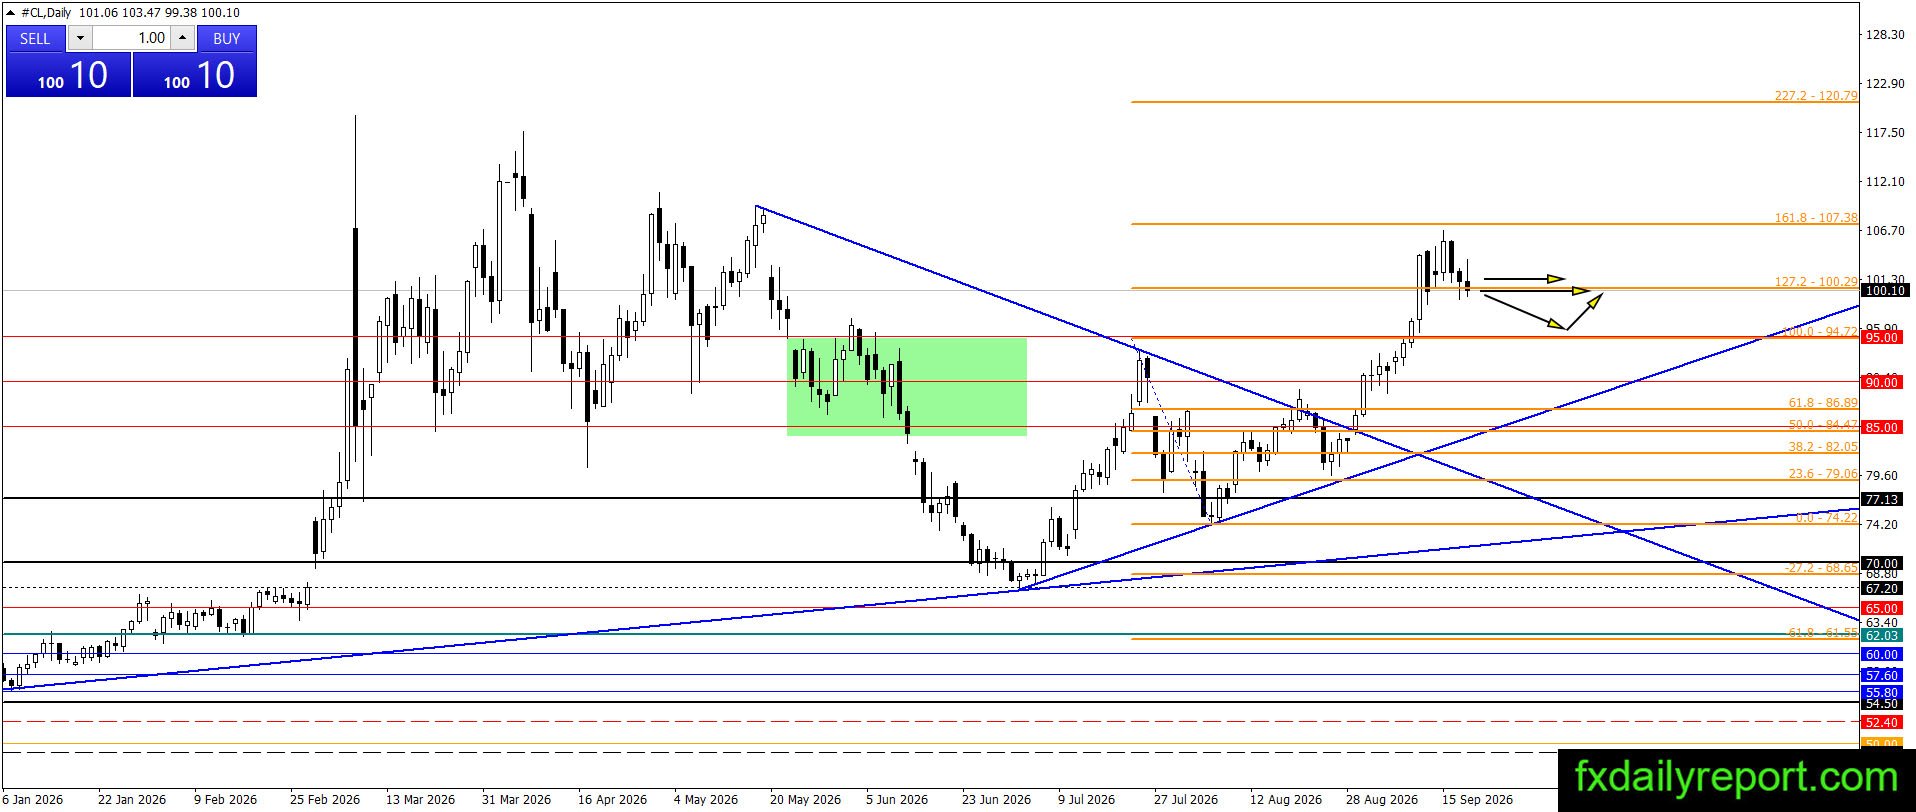
Task: Click the SELL button in one-click trading panel
Action: pos(35,38)
